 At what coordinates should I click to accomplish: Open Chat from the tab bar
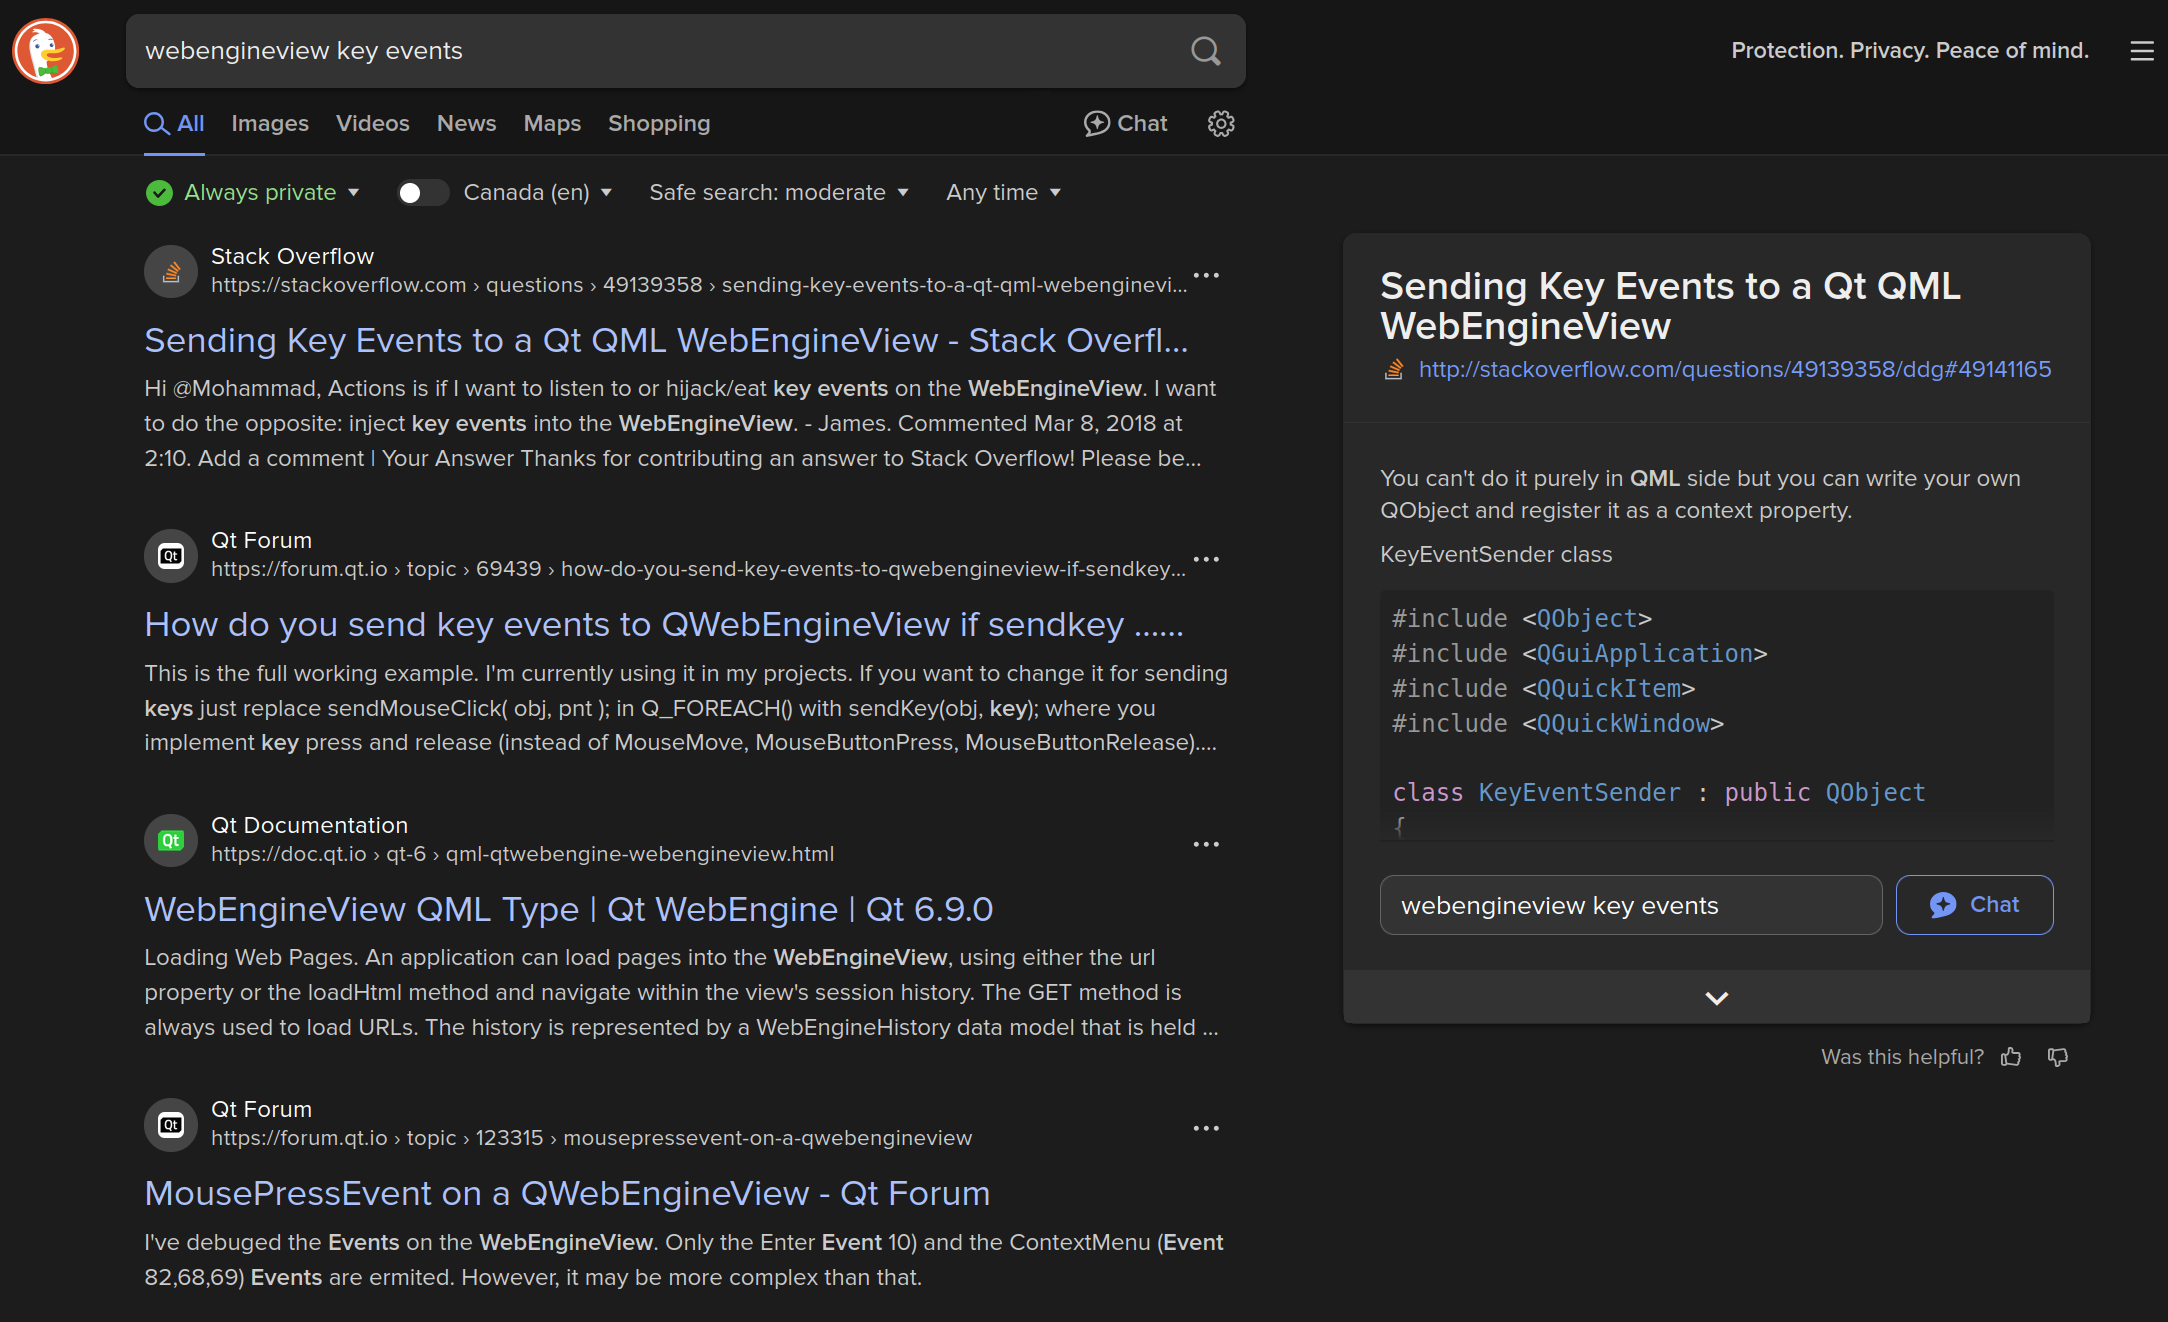[x=1126, y=123]
